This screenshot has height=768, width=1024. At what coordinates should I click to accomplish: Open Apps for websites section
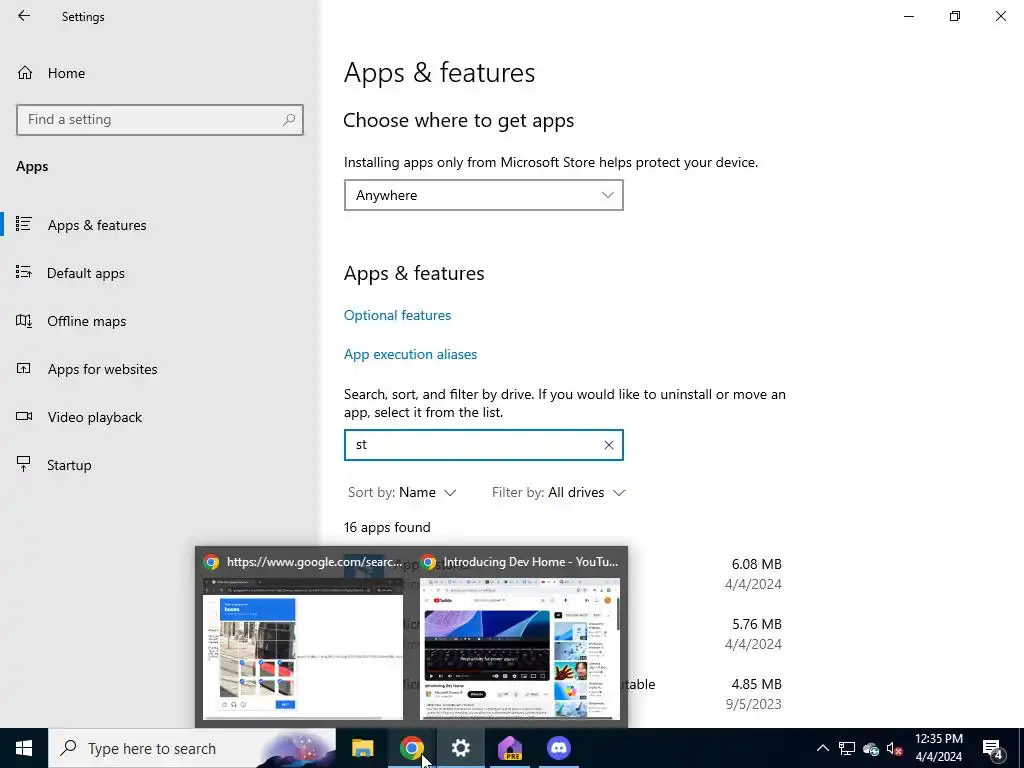click(102, 369)
